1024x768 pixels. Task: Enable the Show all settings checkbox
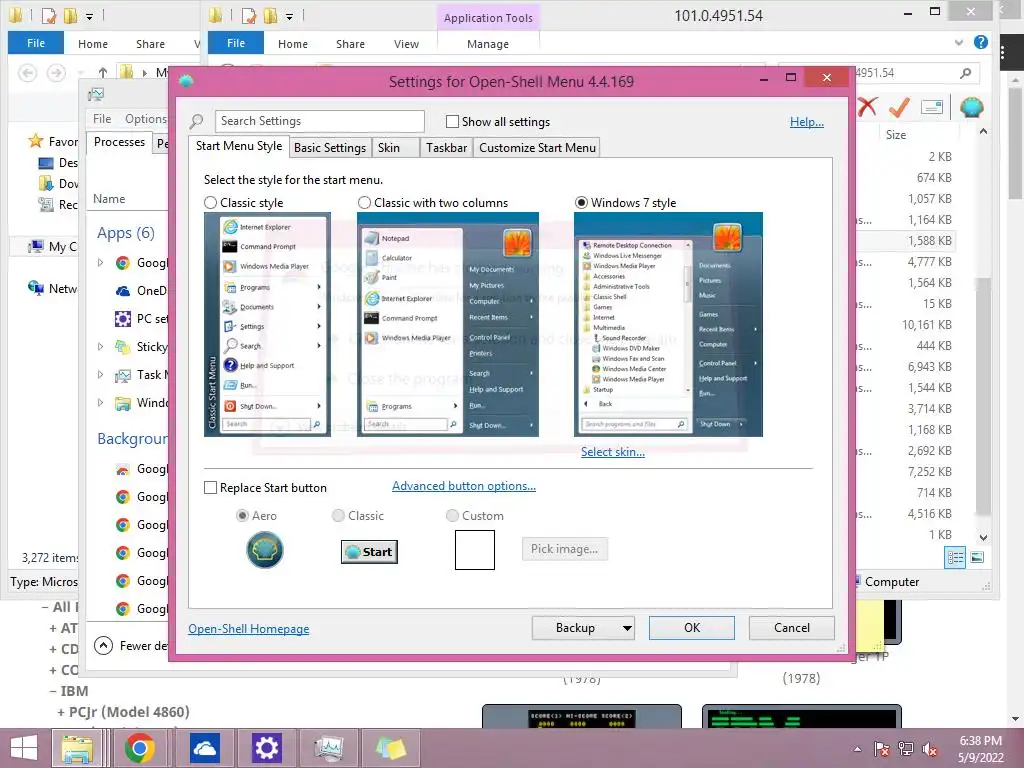point(452,121)
